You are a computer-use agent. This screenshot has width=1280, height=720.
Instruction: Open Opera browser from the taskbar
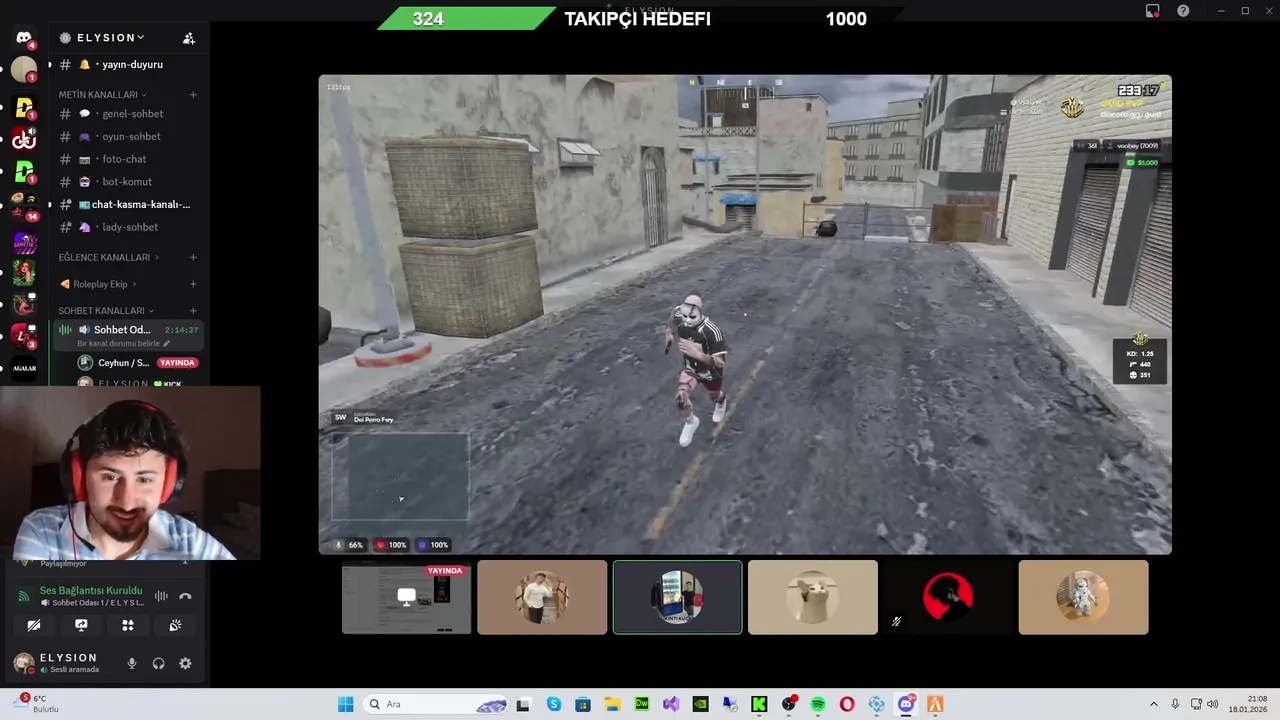(847, 704)
